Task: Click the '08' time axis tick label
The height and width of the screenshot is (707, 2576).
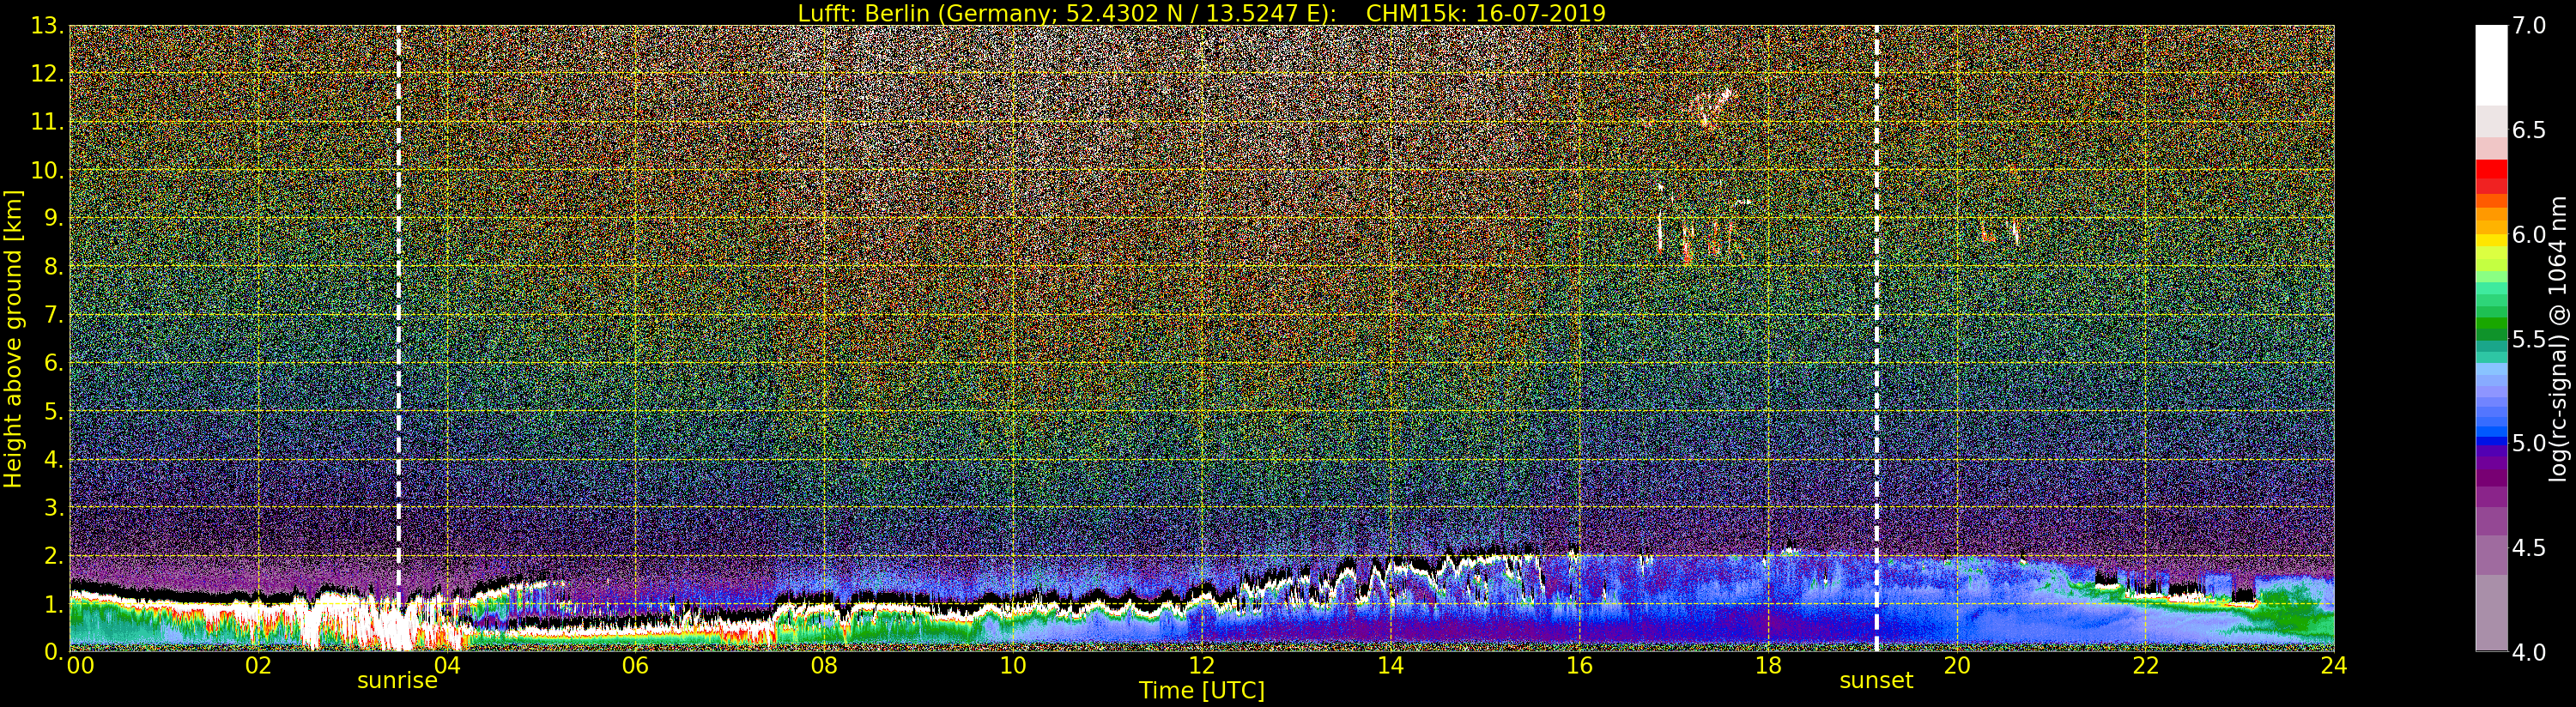Action: tap(824, 666)
